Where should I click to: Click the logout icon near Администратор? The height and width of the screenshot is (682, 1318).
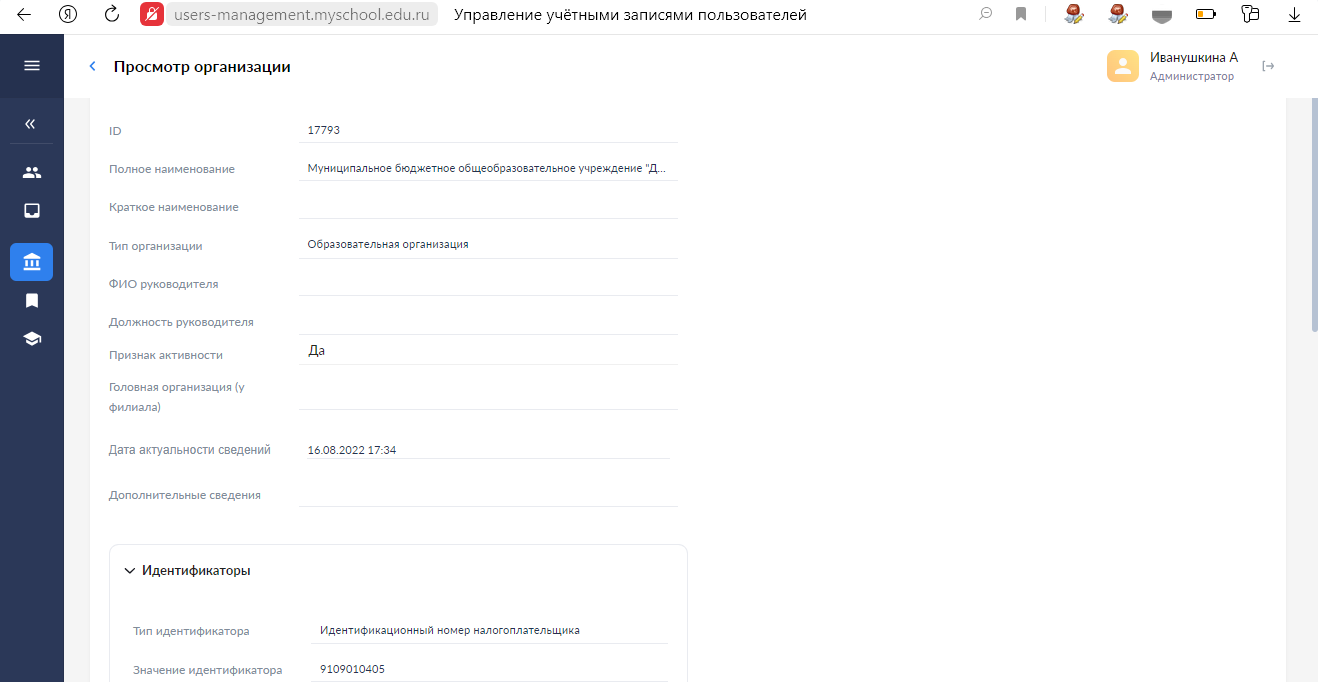1268,66
